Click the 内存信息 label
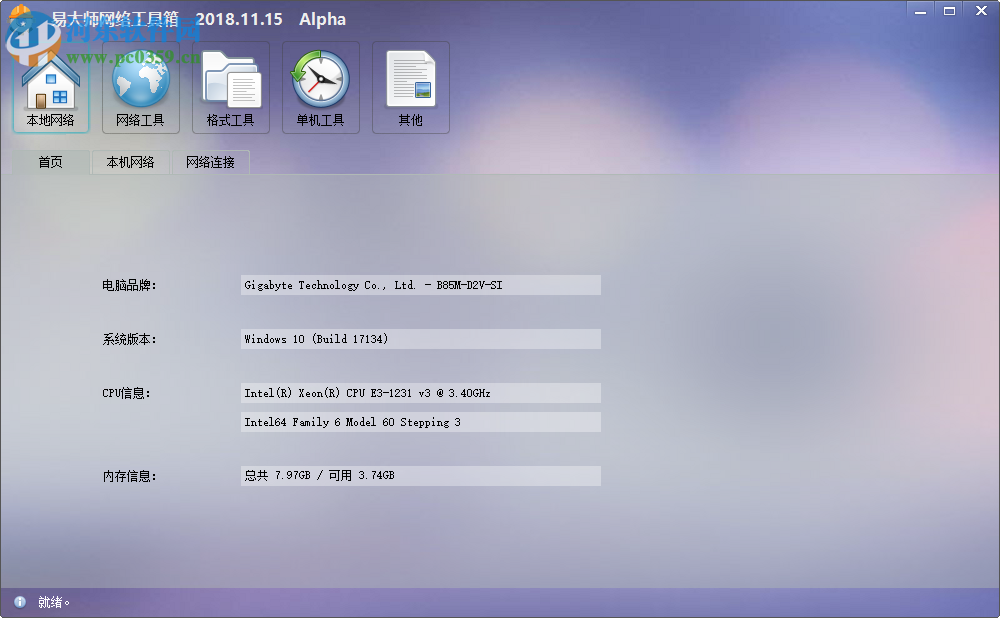Viewport: 1000px width, 618px height. click(129, 476)
